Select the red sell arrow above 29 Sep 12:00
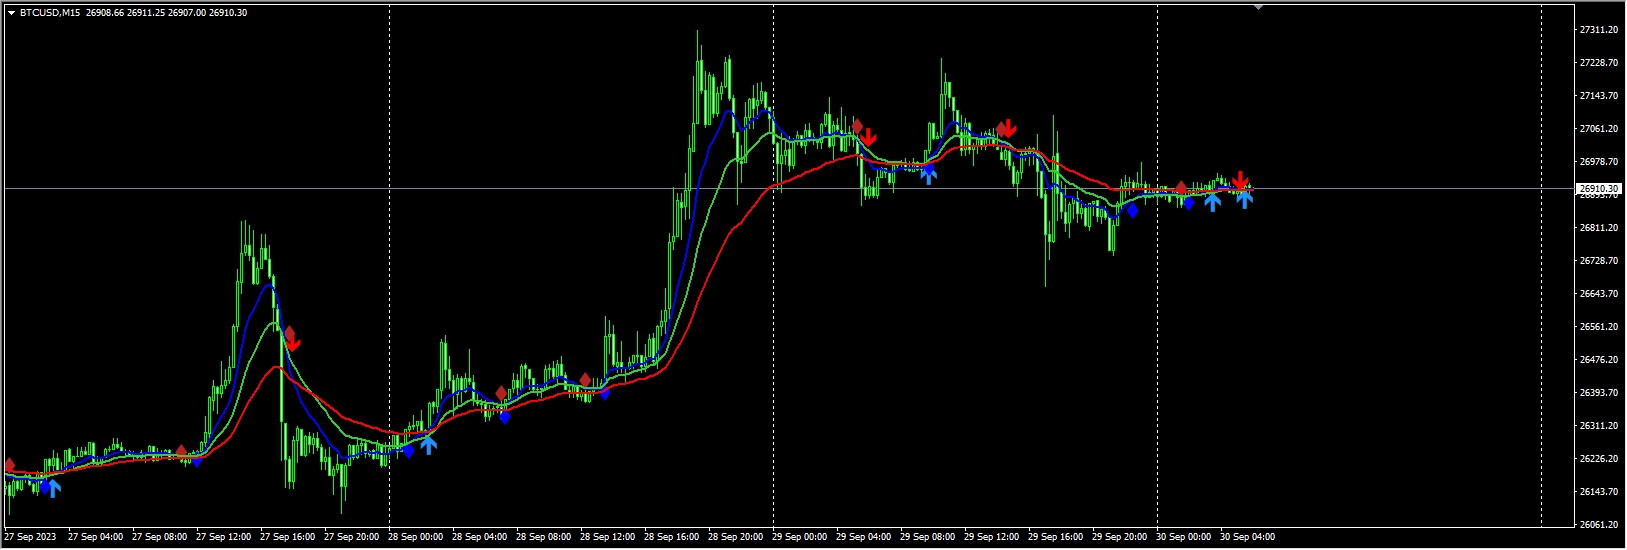This screenshot has width=1627, height=550. point(1009,128)
